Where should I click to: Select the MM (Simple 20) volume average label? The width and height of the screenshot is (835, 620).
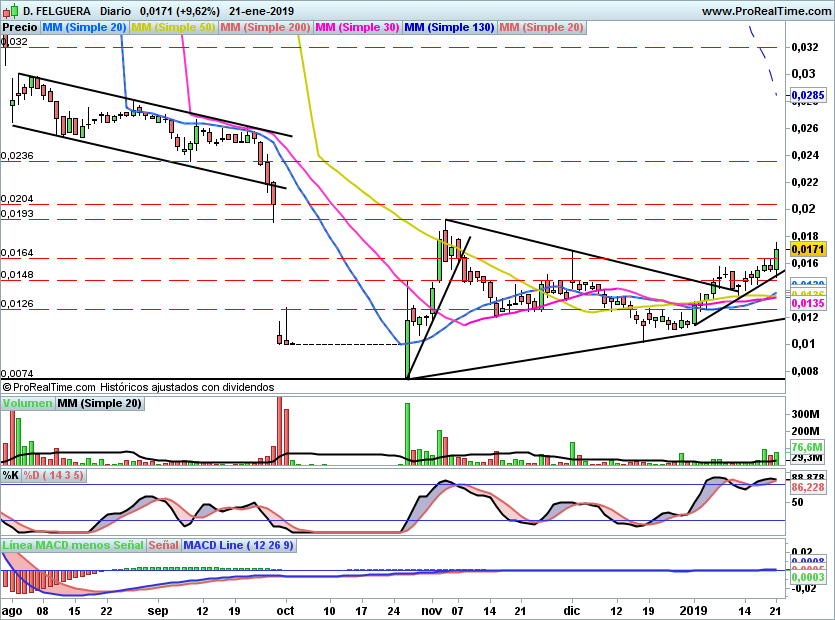pos(99,403)
